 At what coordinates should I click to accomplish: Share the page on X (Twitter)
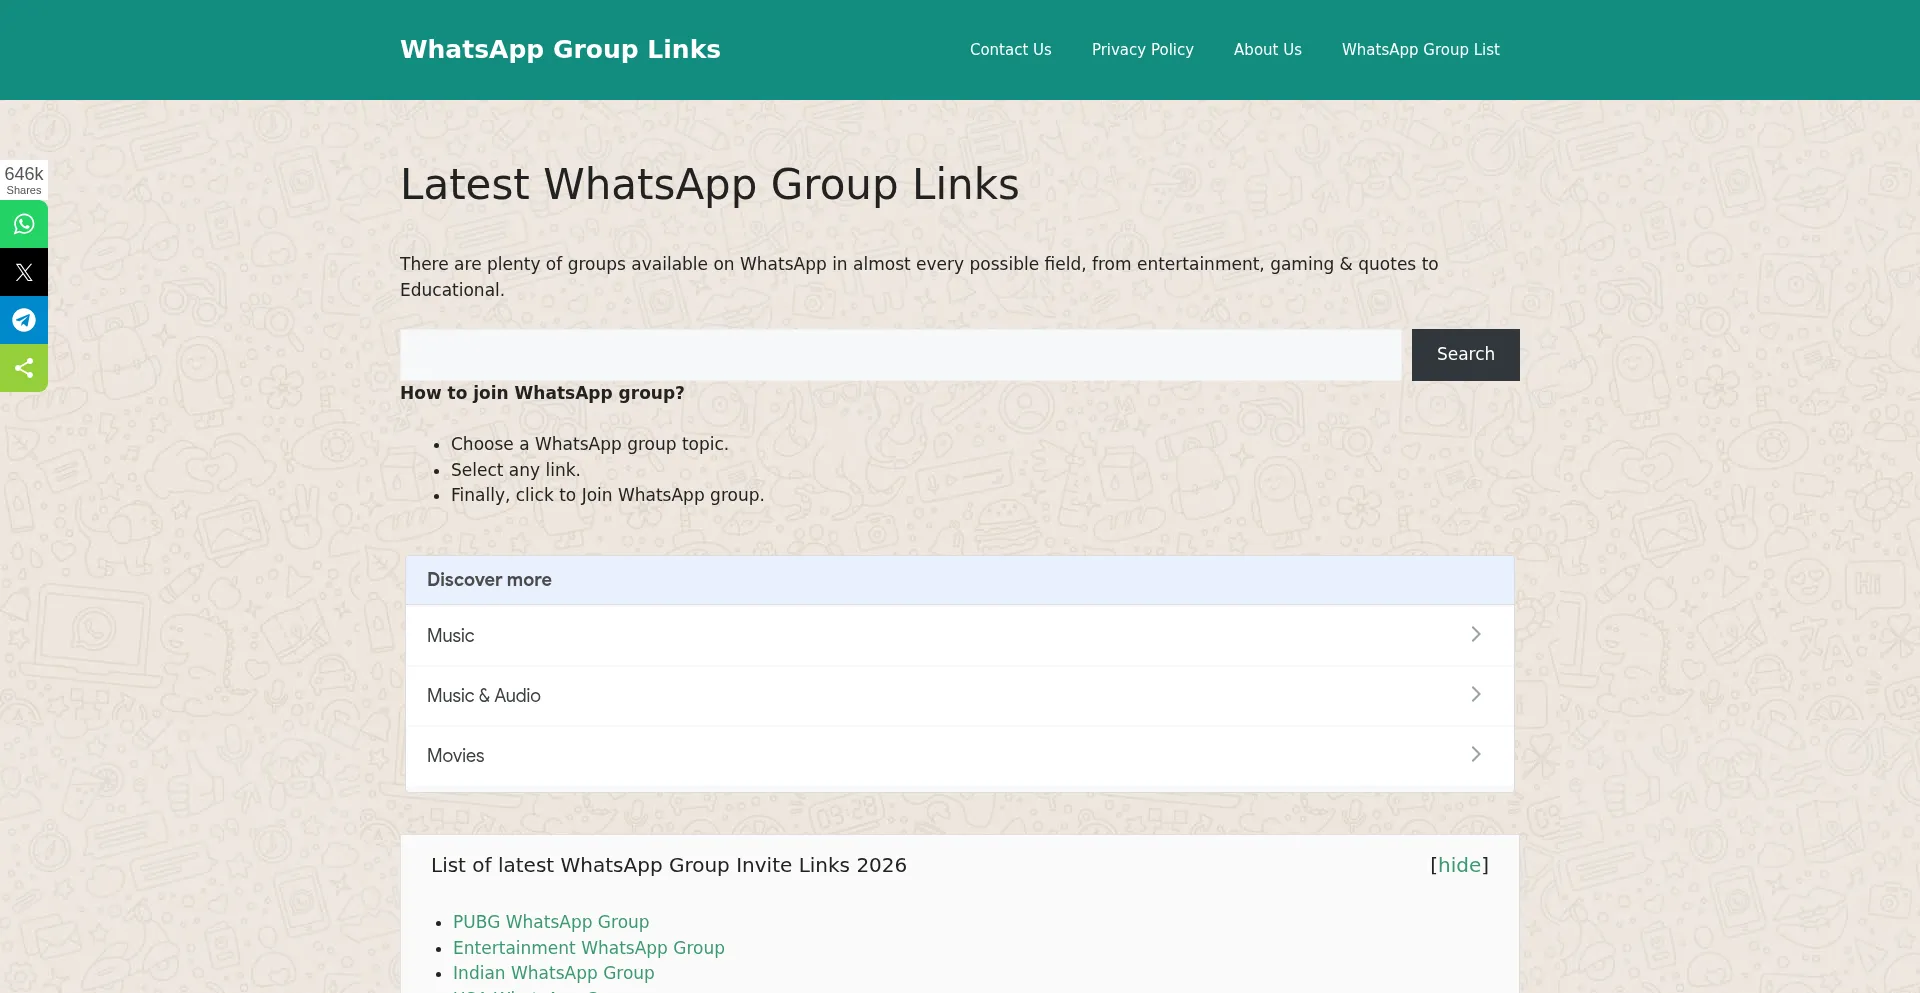pyautogui.click(x=24, y=272)
